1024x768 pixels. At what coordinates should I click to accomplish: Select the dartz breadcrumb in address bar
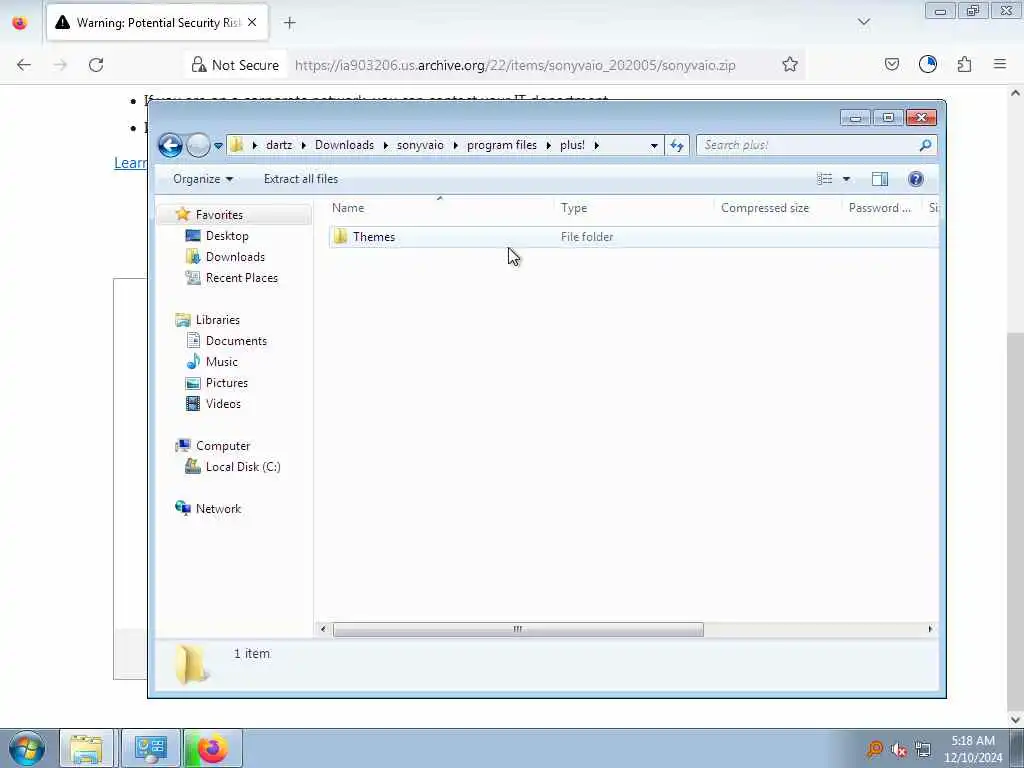tap(279, 145)
